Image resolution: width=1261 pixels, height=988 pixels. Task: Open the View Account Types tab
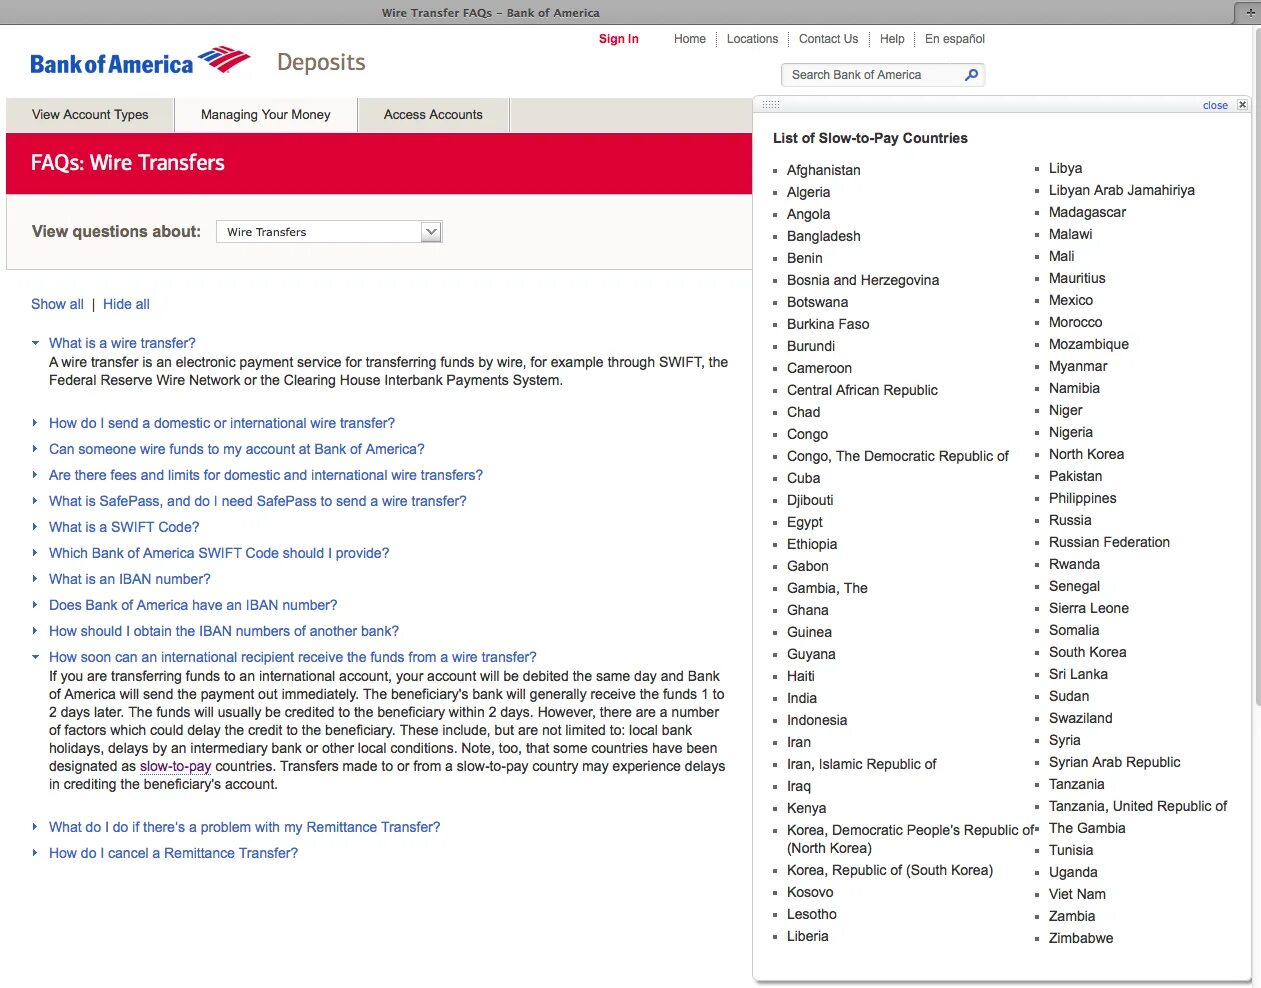[90, 115]
